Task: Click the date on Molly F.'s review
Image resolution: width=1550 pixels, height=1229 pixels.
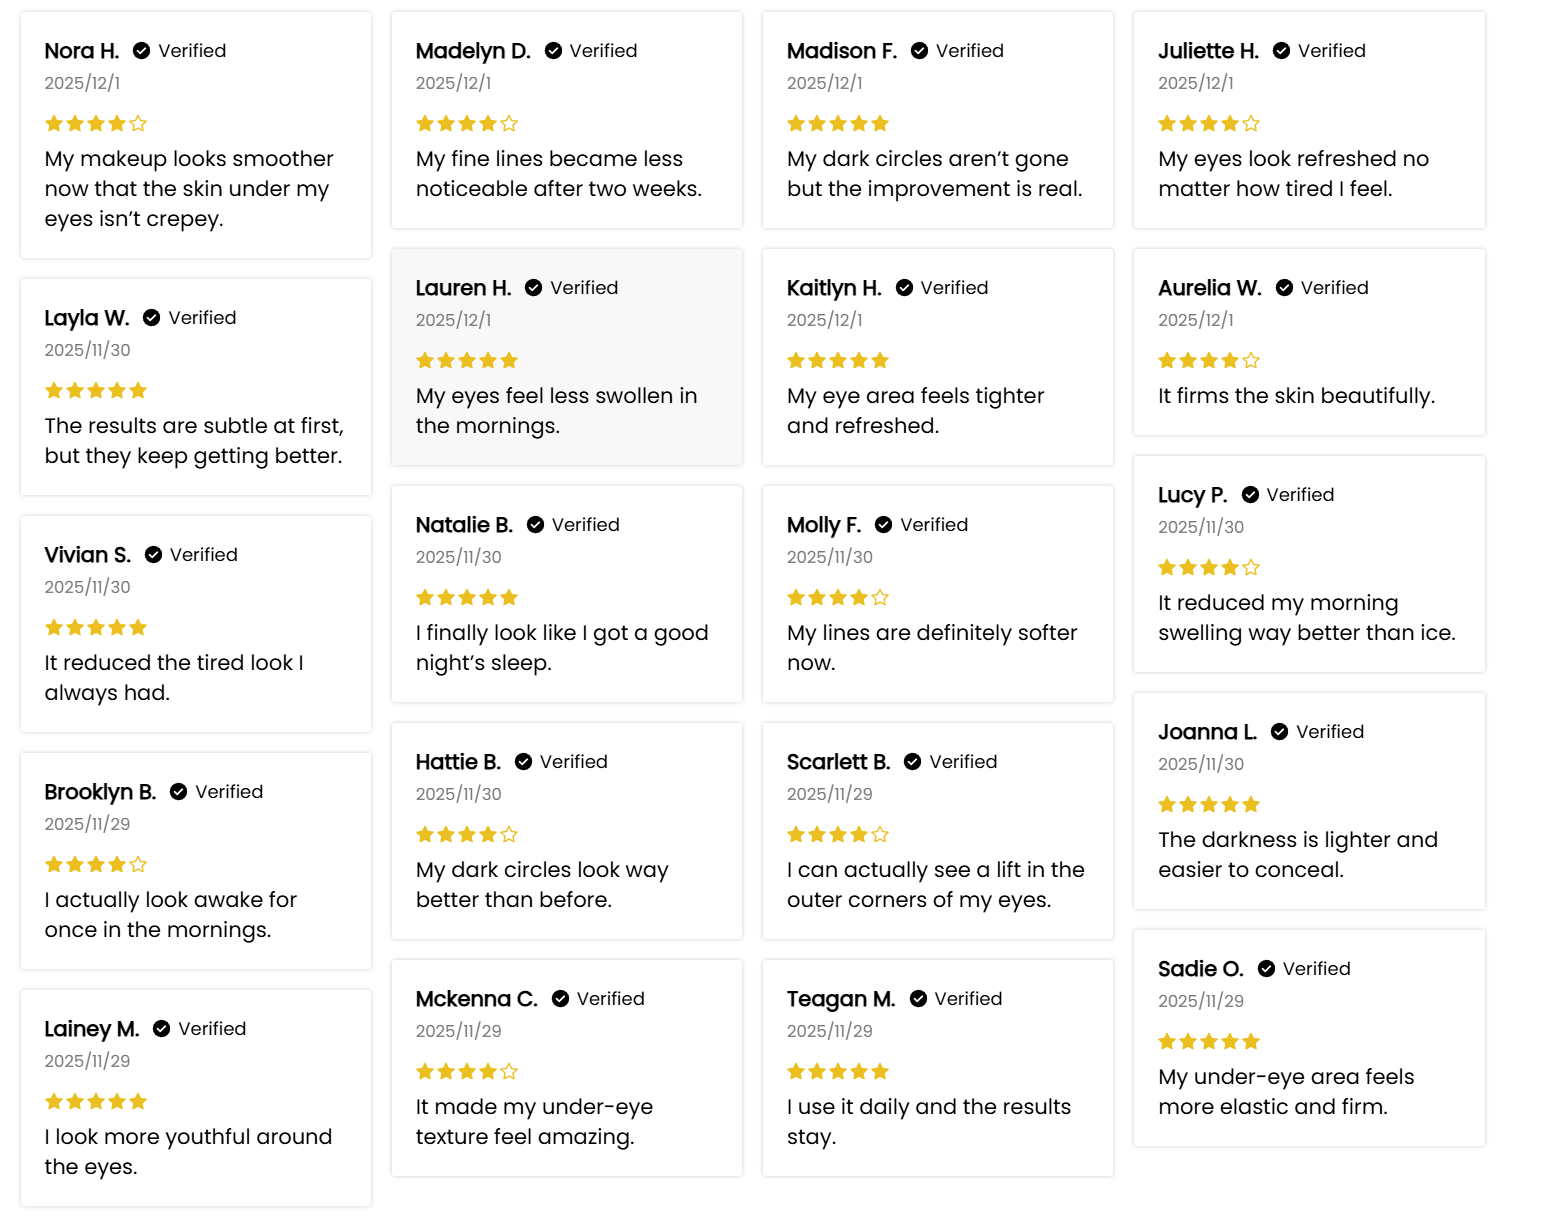Action: 829,557
